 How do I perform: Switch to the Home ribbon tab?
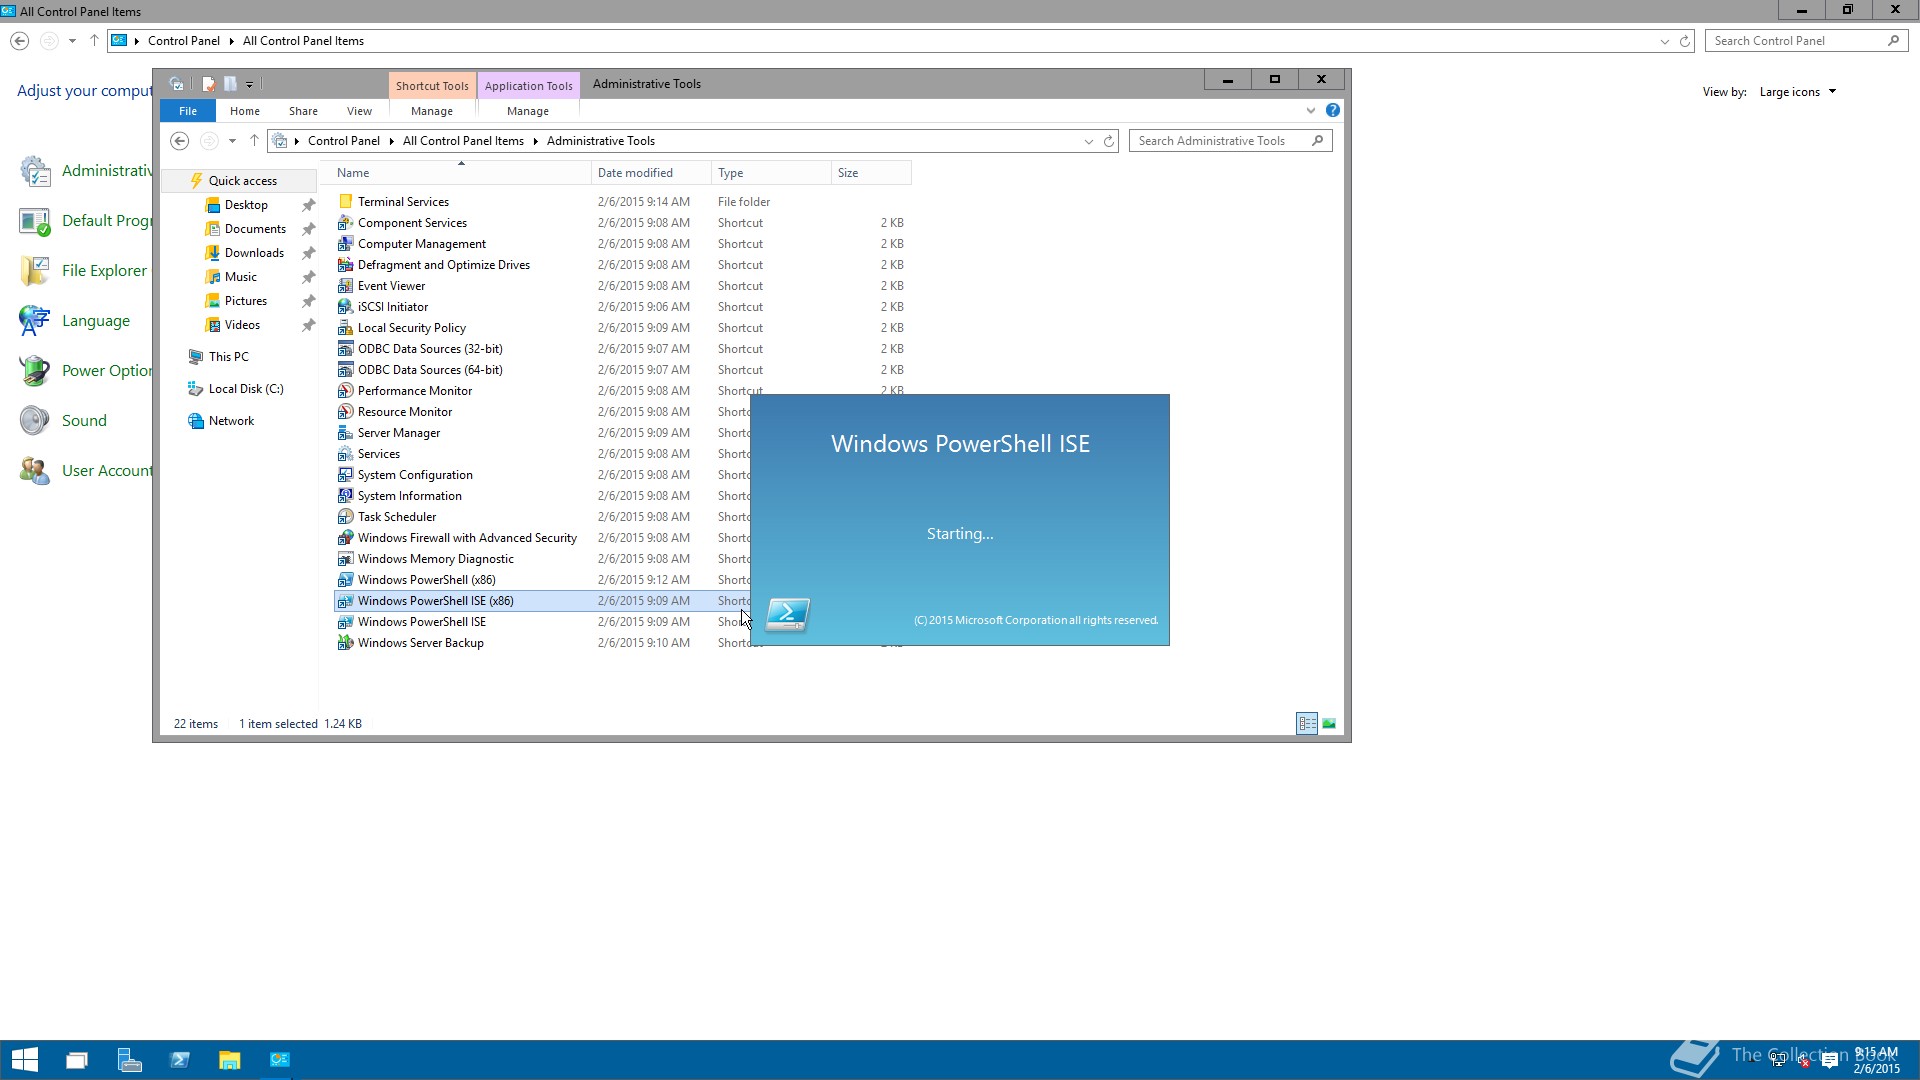click(245, 111)
